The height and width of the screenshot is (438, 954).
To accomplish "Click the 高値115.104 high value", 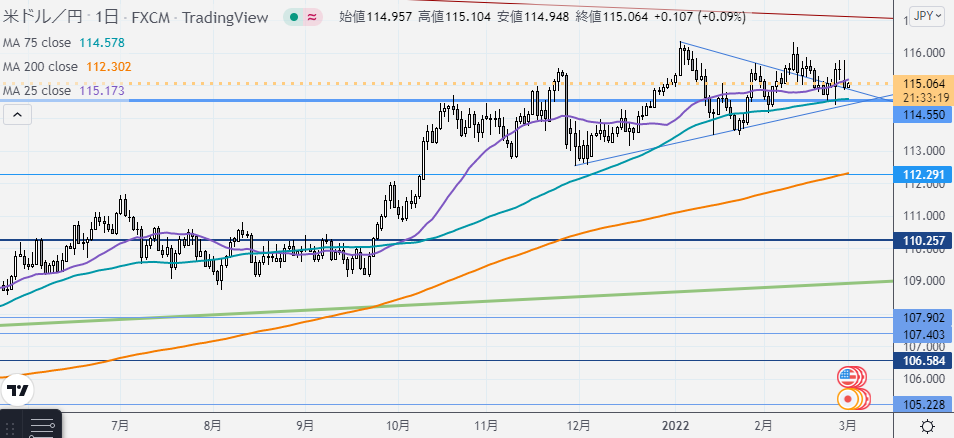I will pos(454,18).
